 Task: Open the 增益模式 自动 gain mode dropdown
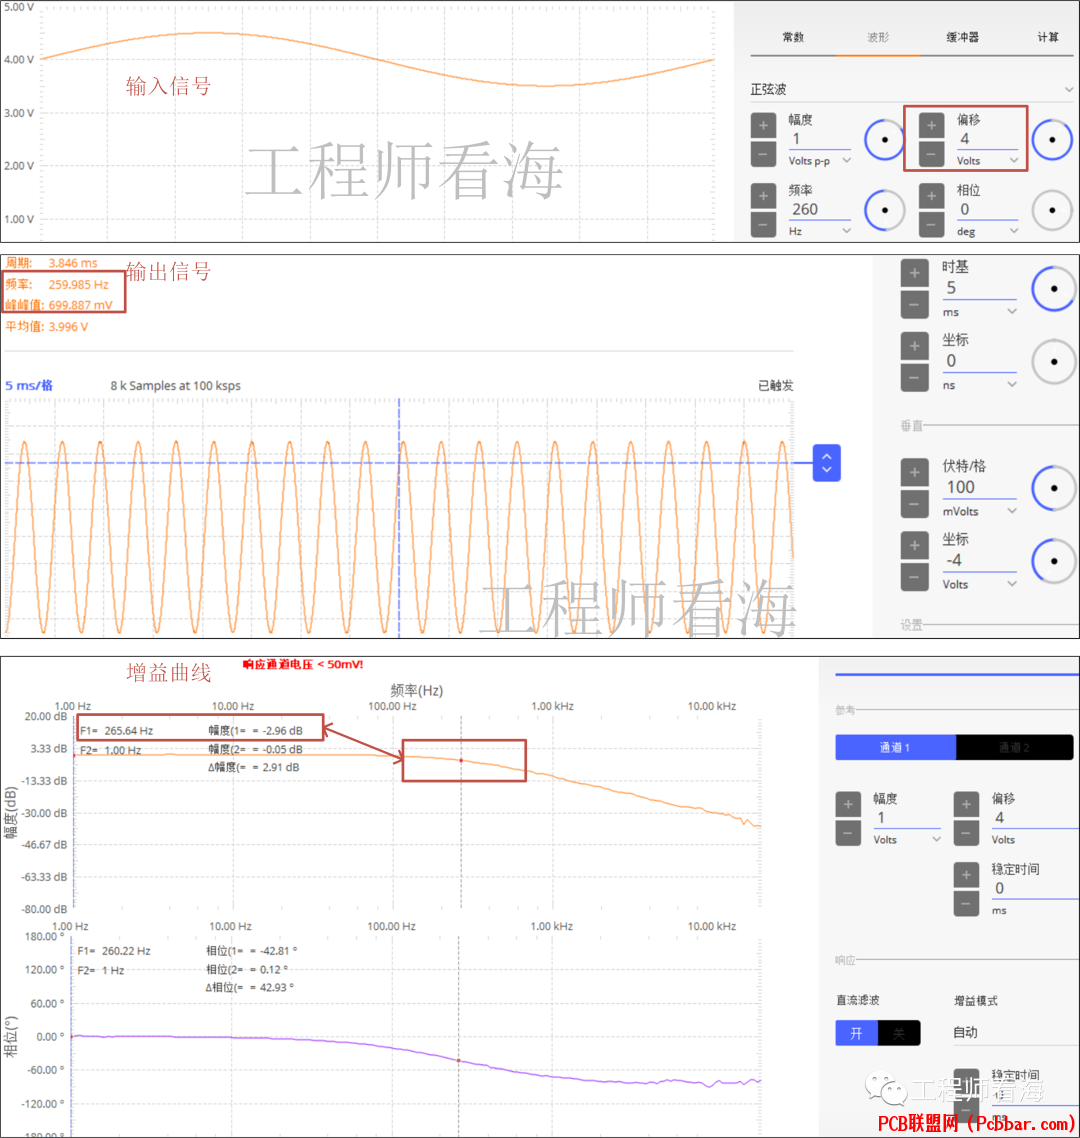pyautogui.click(x=1015, y=1032)
